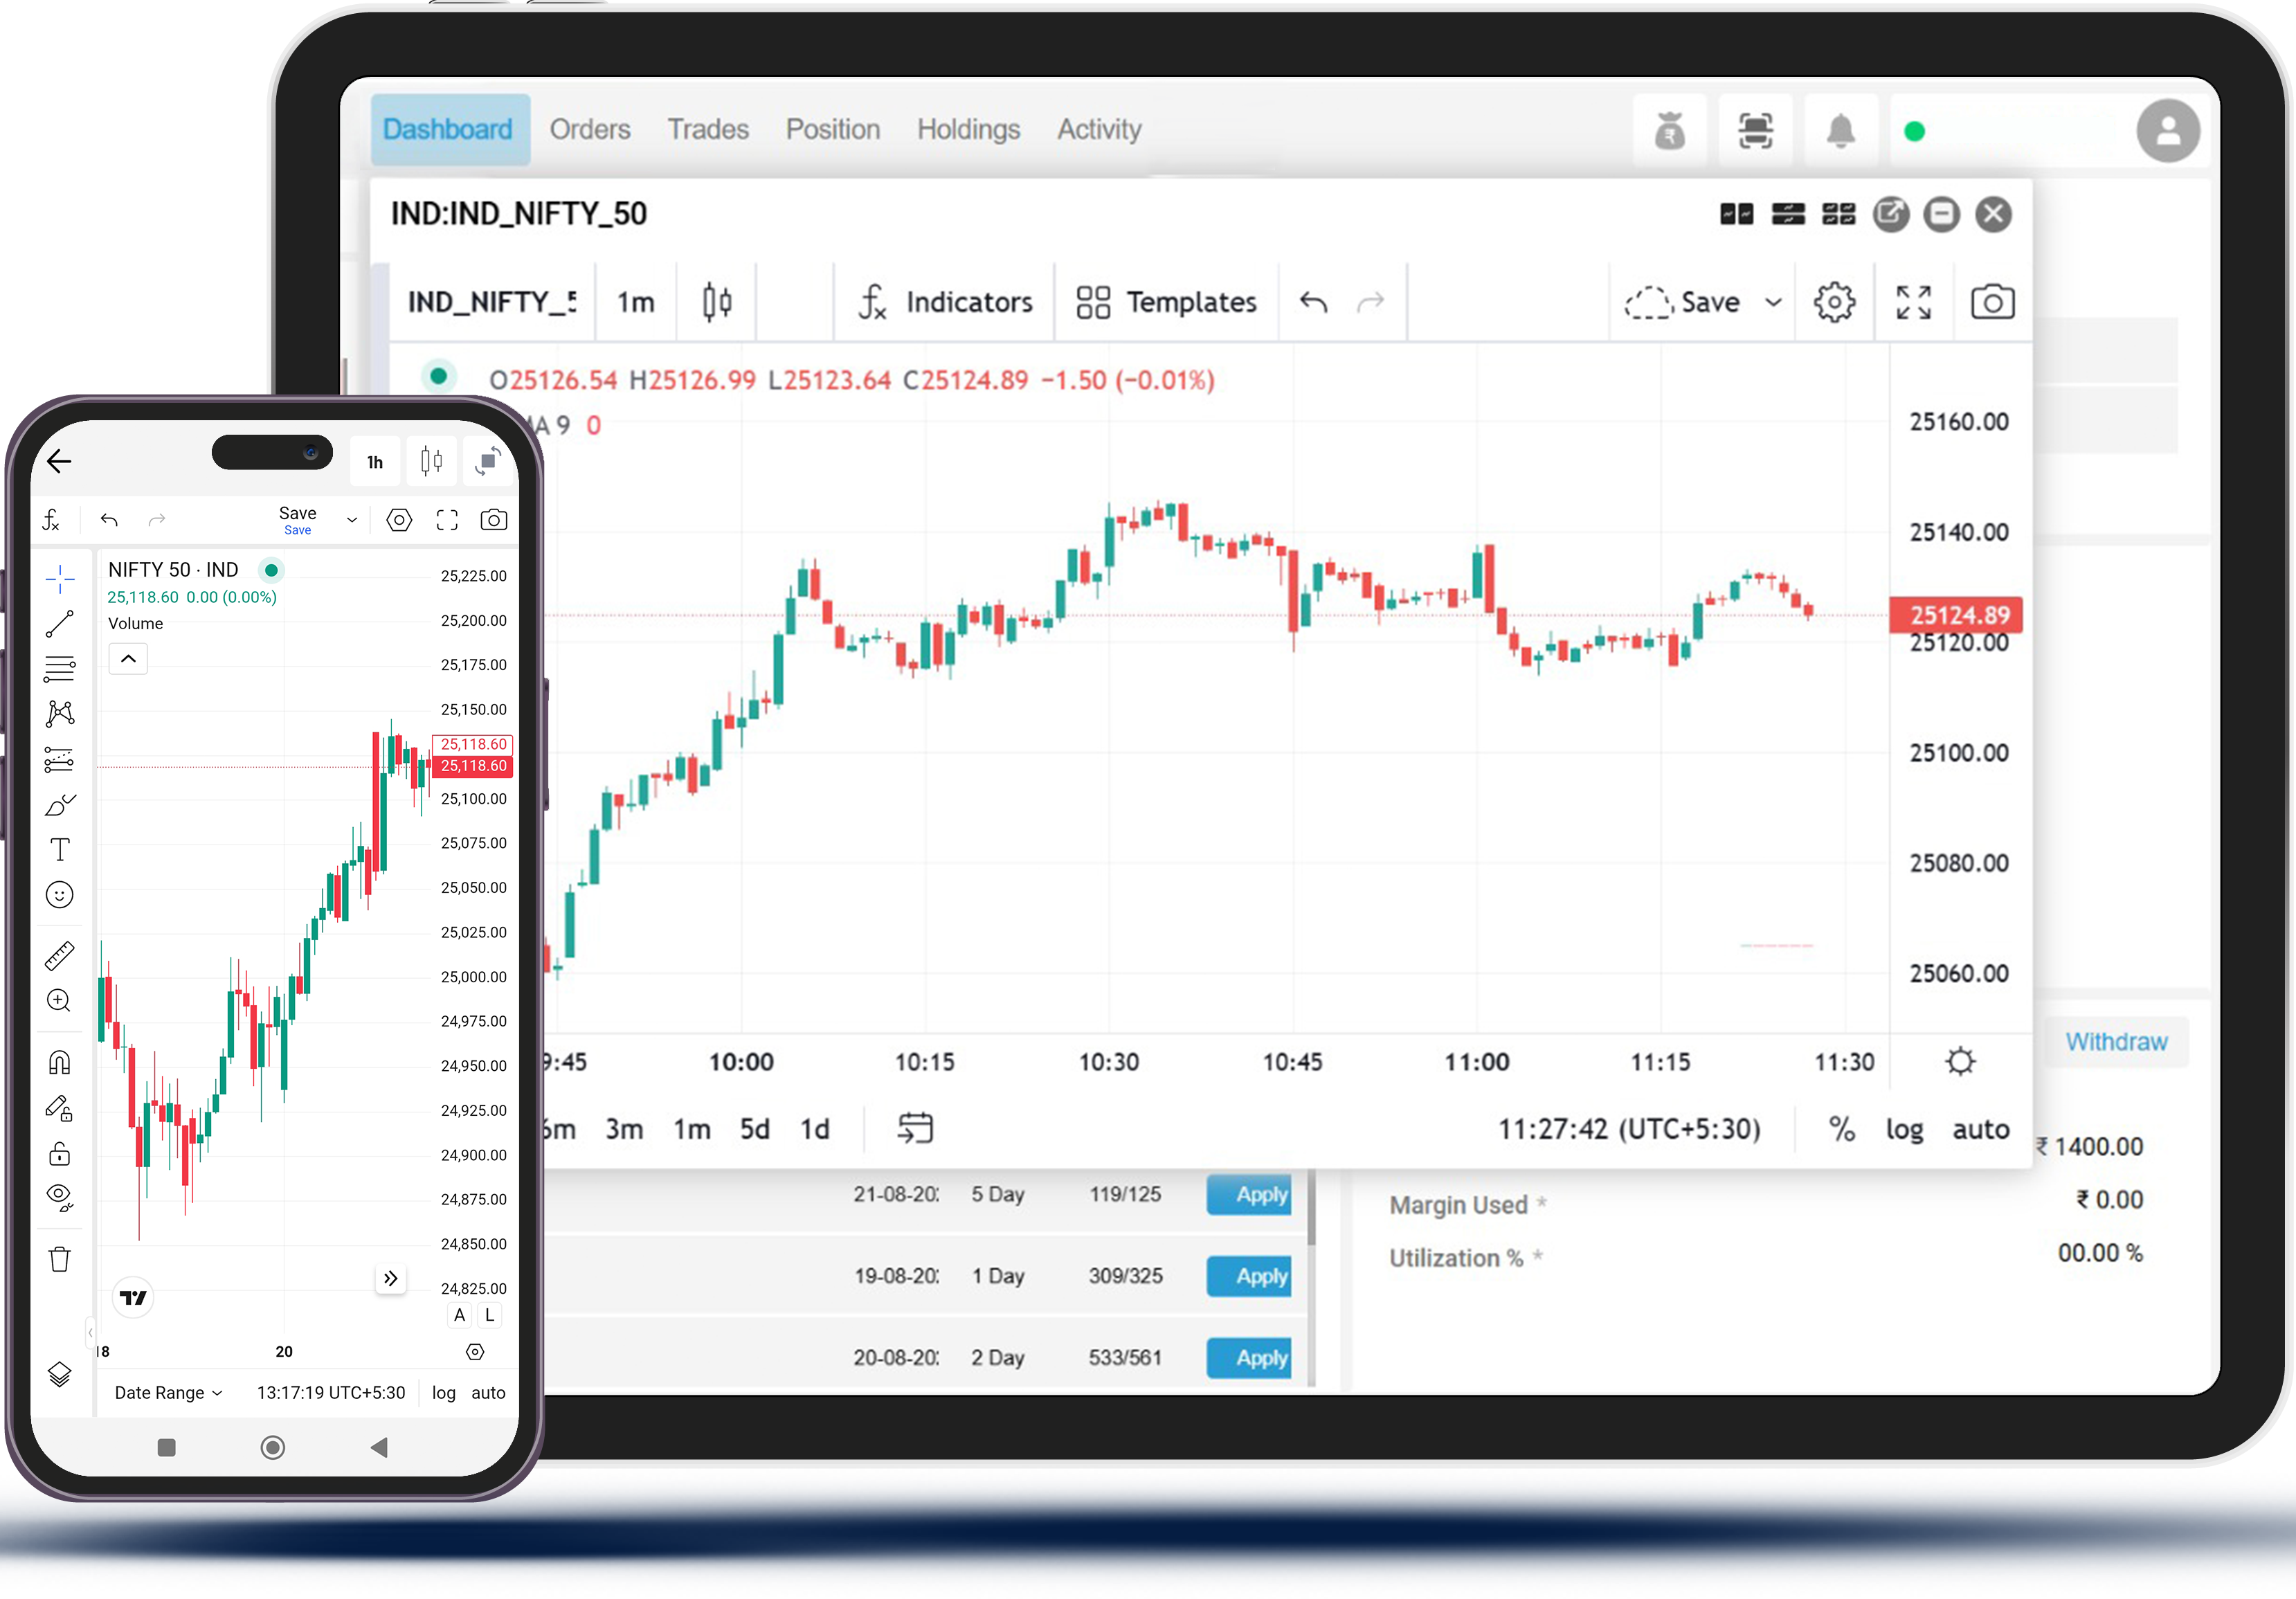Select the zoom in tool on phone
The image size is (2296, 1599).
(x=60, y=1001)
